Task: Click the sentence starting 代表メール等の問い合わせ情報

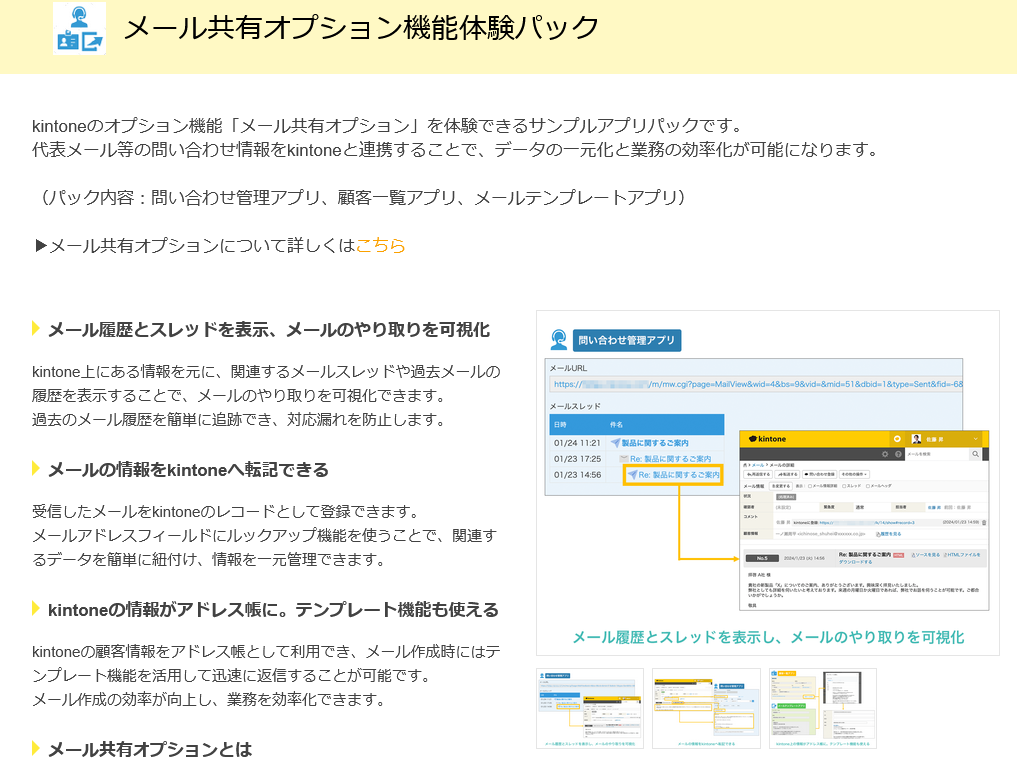Action: tap(455, 149)
